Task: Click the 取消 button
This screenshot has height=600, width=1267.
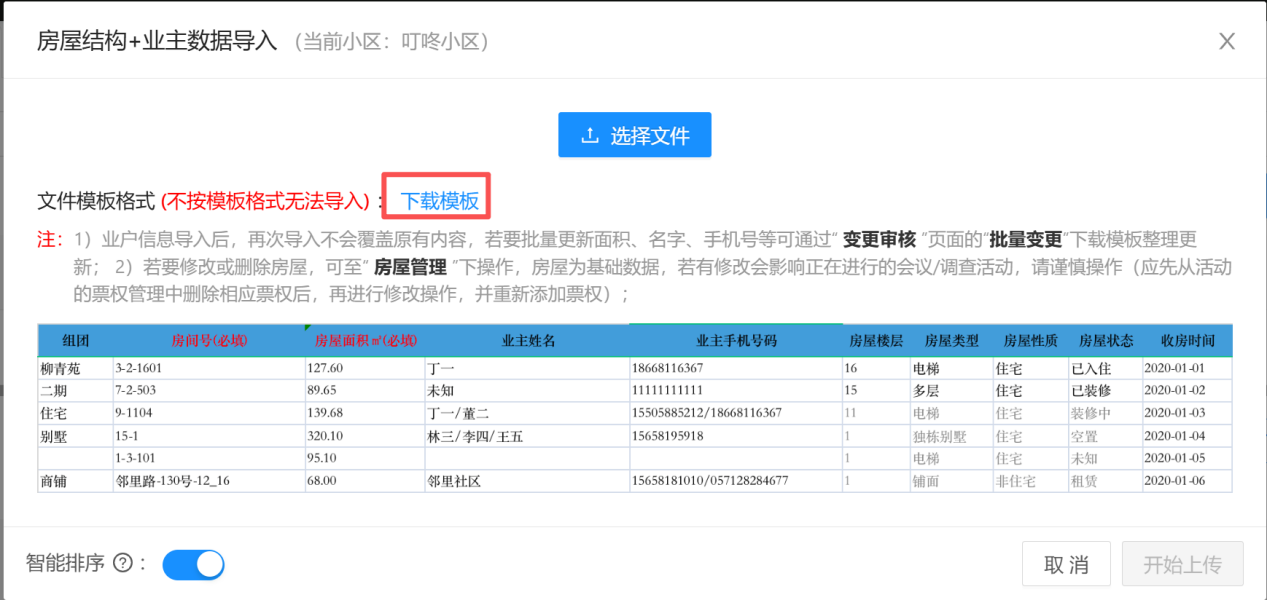Action: pos(1066,564)
